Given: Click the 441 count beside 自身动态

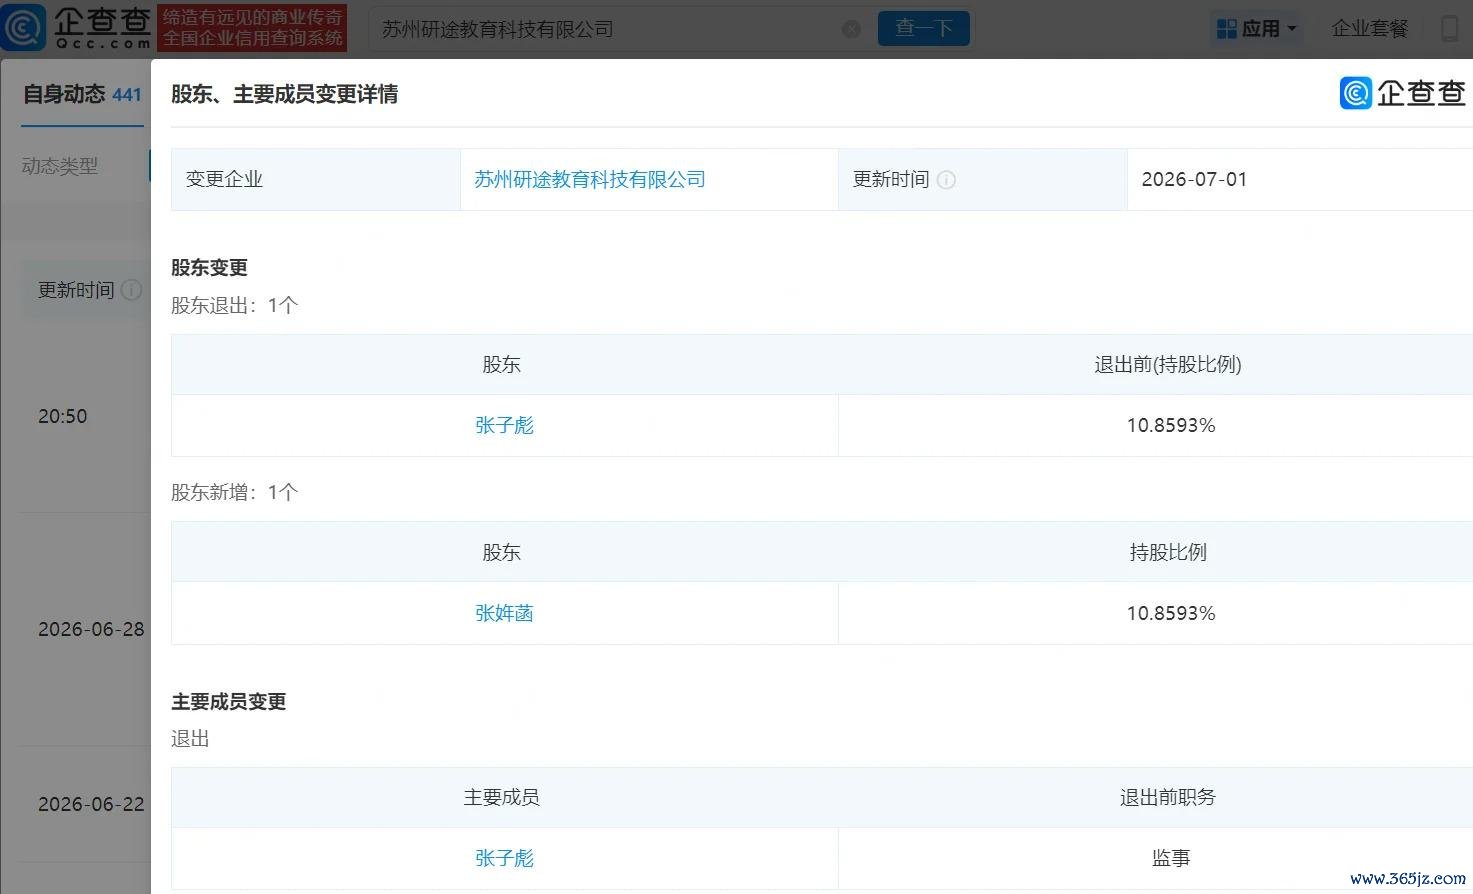Looking at the screenshot, I should click(127, 95).
